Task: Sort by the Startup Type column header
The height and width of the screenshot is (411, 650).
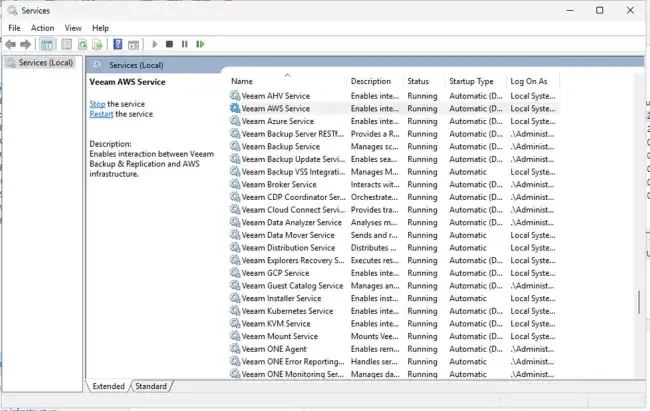Action: [x=475, y=81]
